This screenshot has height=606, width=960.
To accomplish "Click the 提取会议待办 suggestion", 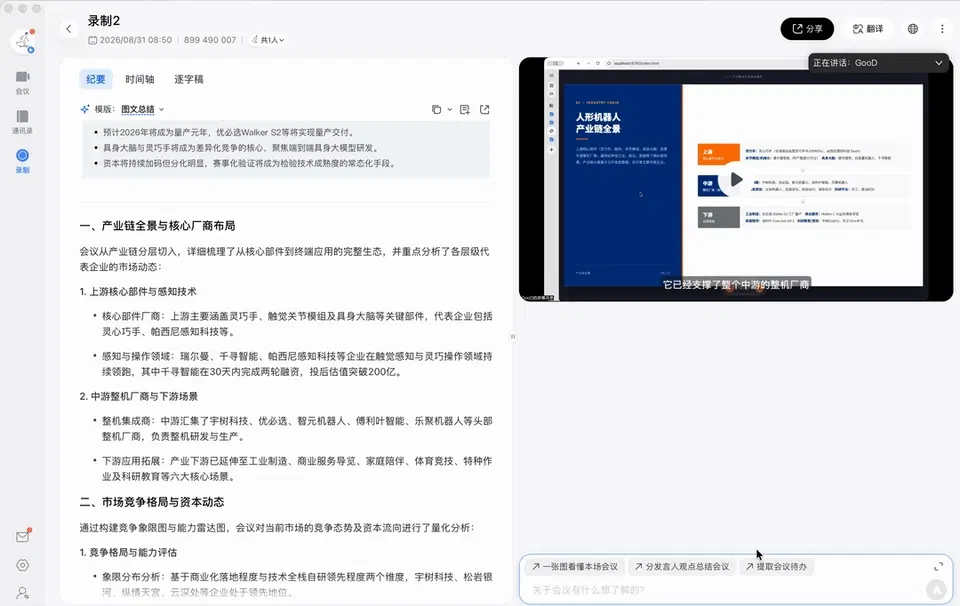I will (x=776, y=567).
